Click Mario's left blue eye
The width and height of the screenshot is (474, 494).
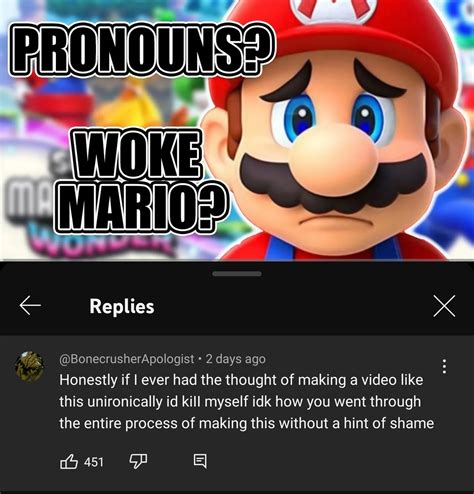click(x=296, y=117)
